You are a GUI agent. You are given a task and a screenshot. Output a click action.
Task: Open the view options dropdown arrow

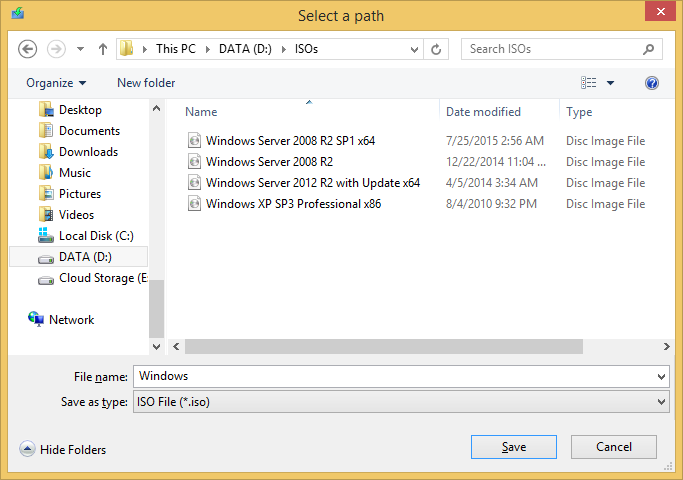pyautogui.click(x=610, y=83)
